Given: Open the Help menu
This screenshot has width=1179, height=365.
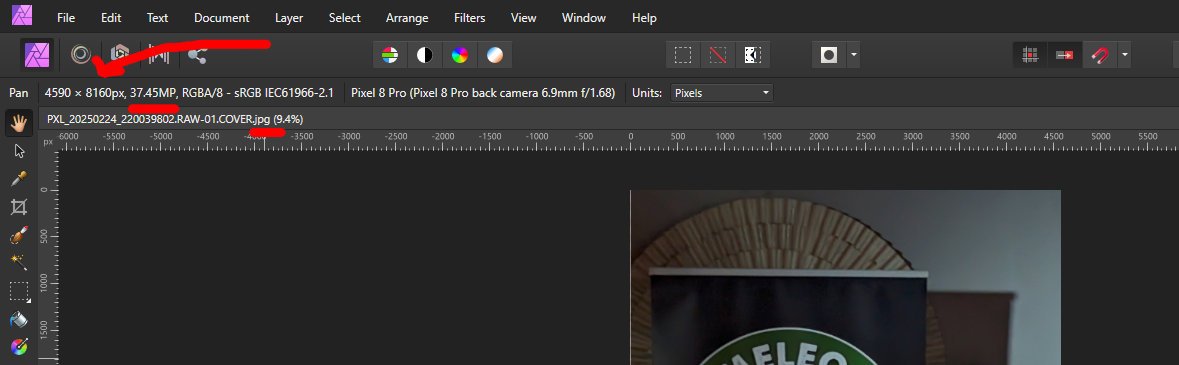Looking at the screenshot, I should 644,17.
